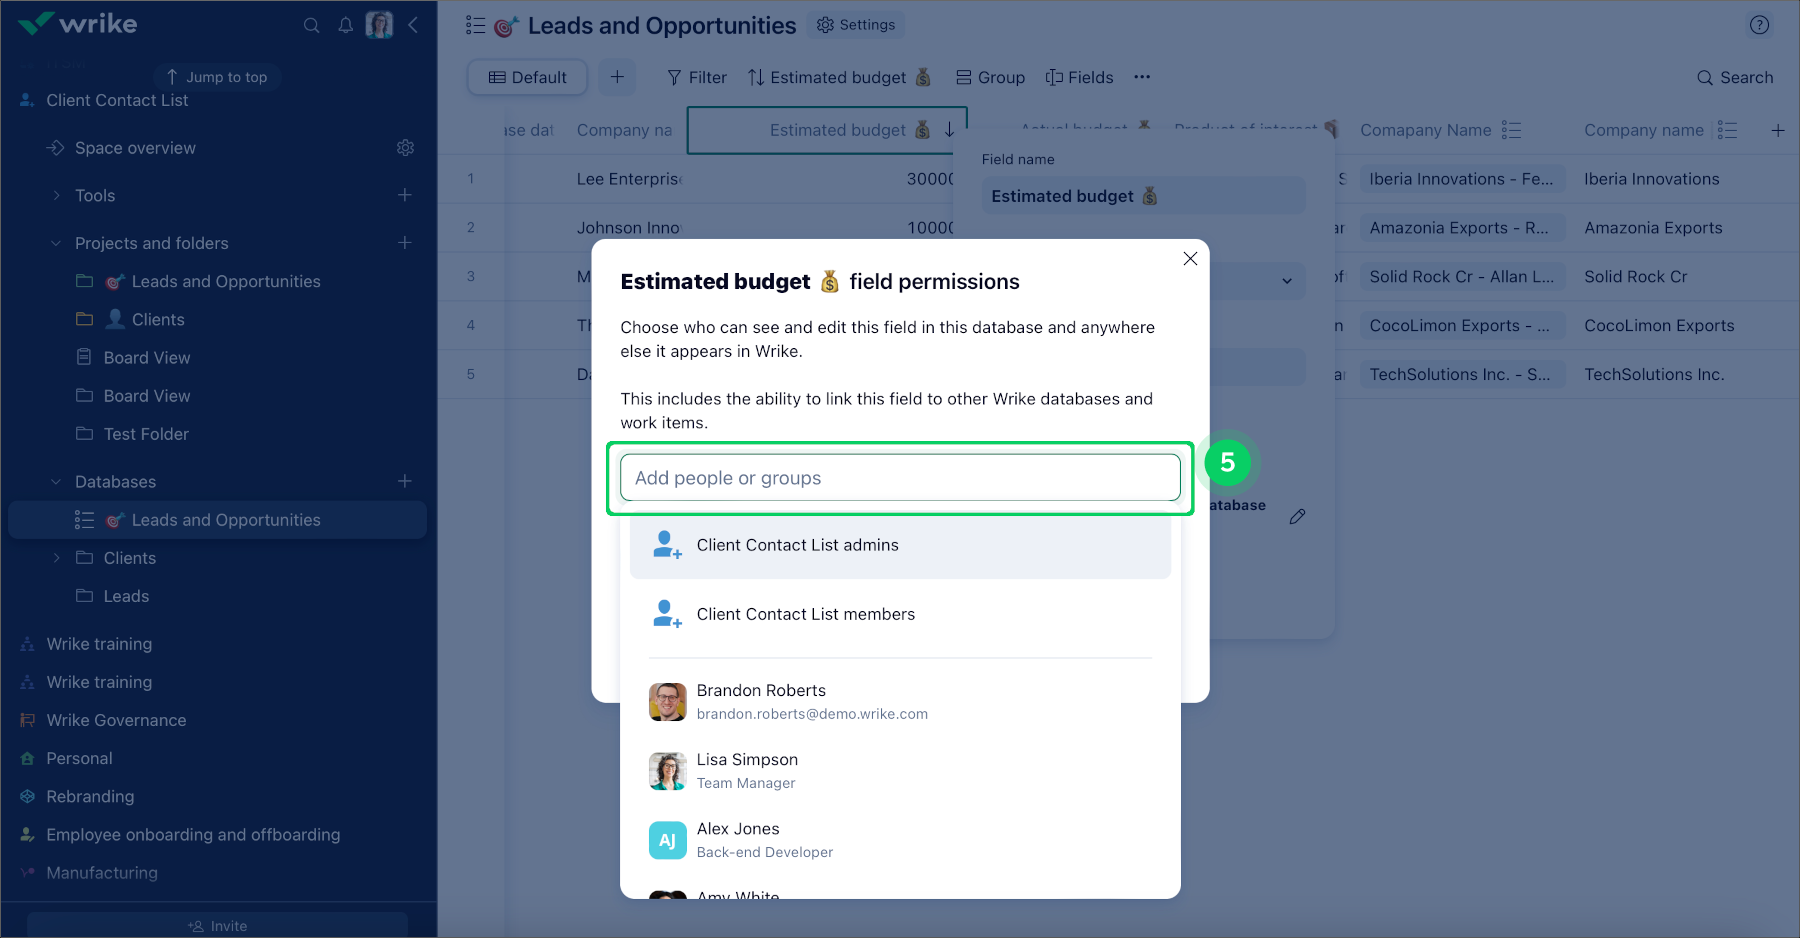Close the field permissions dialog

click(1190, 259)
